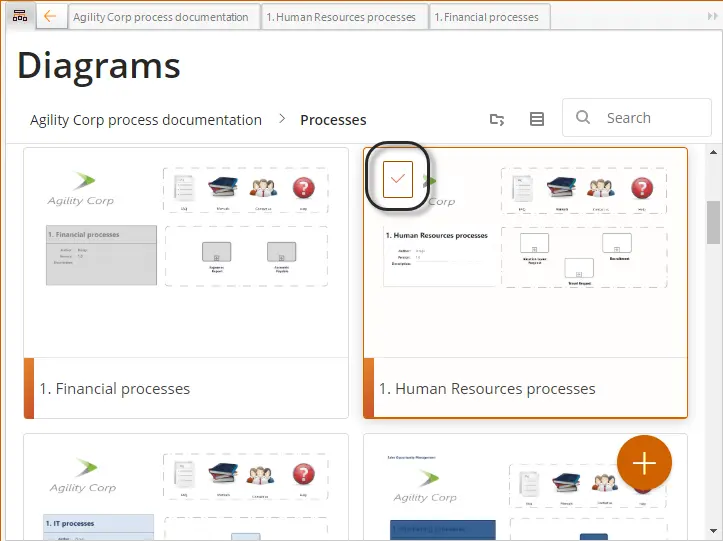Expand hidden tabs with double-arrow
723x541 pixels.
coord(712,17)
